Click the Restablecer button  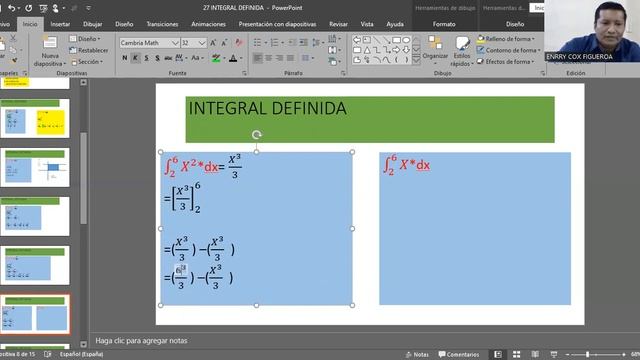(x=89, y=50)
